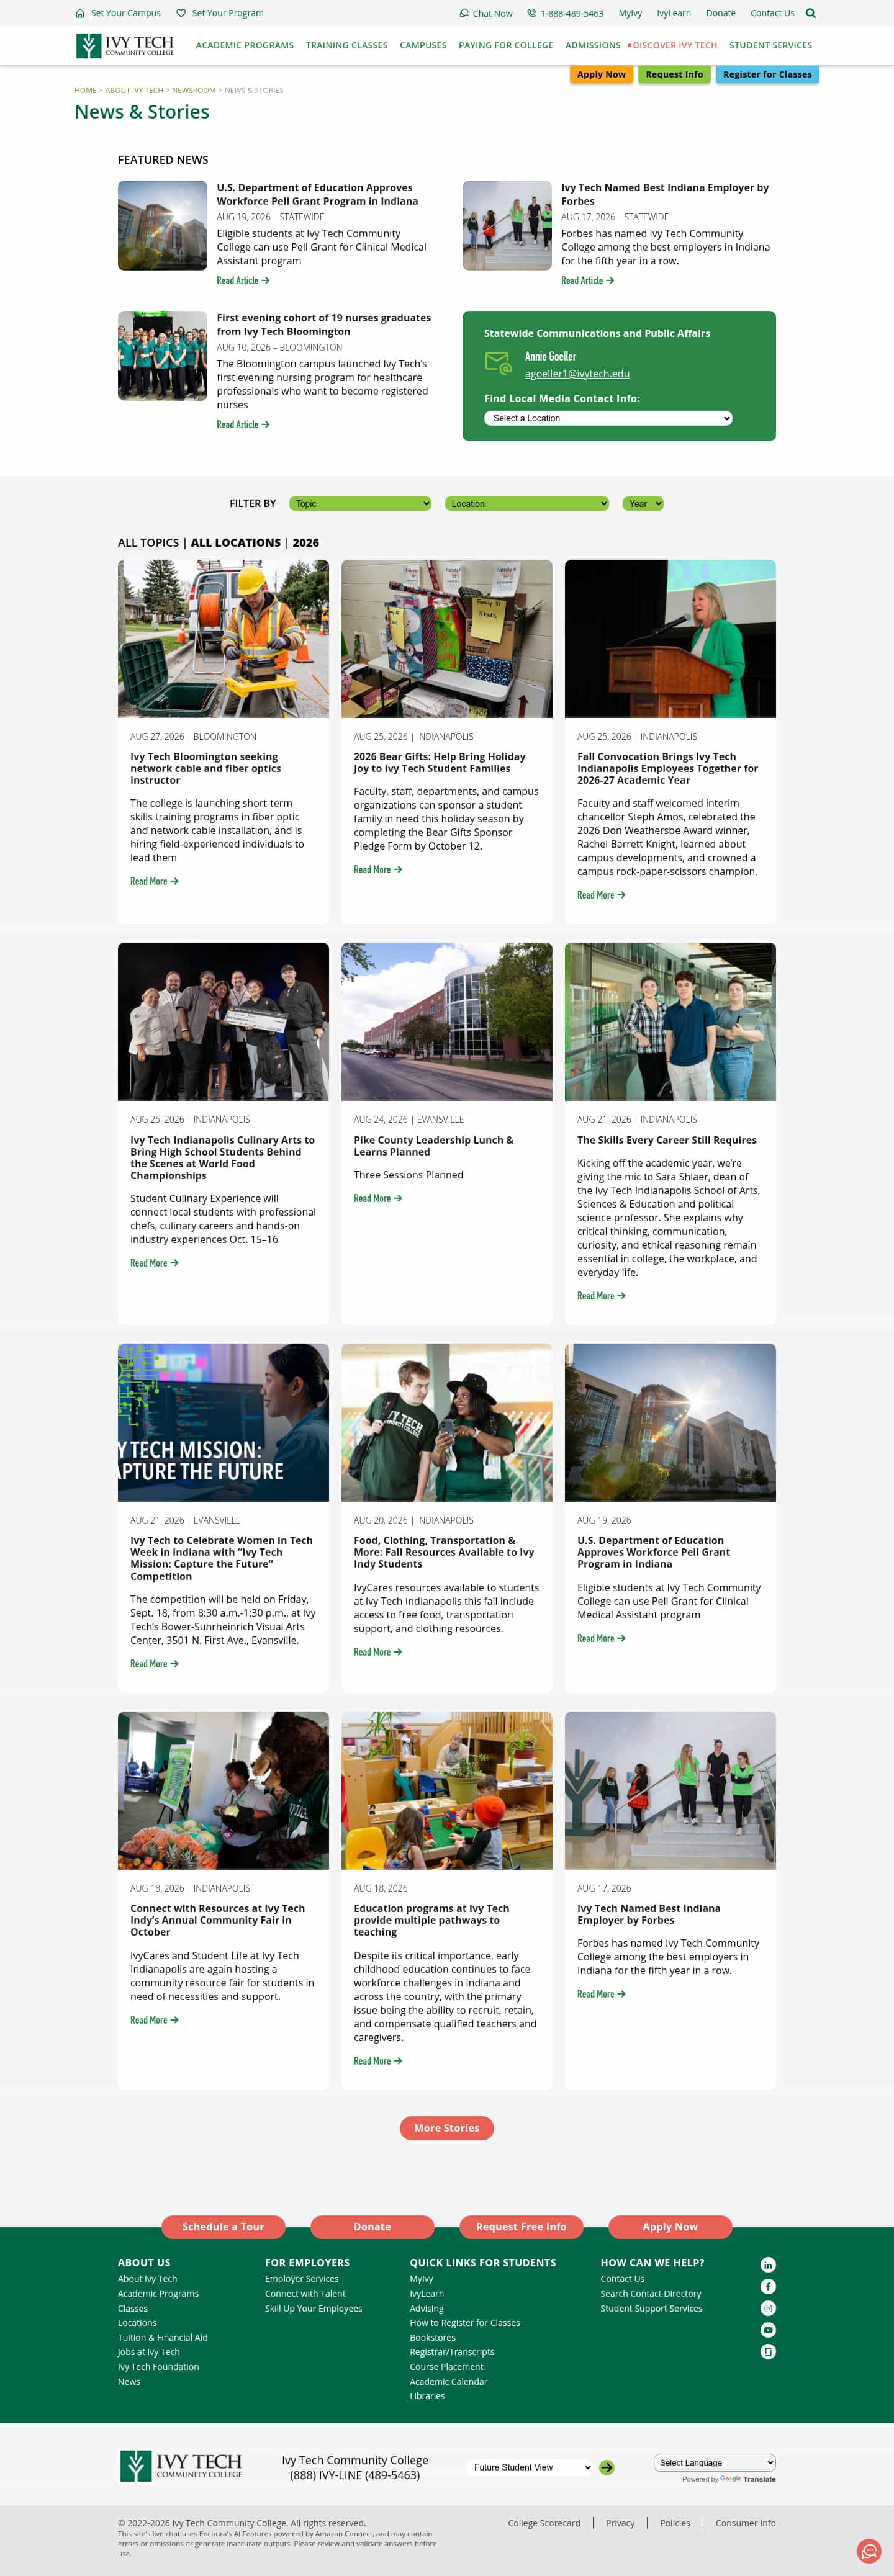The height and width of the screenshot is (2576, 894).
Task: Open fiber optics instructor story thumbnail
Action: click(x=223, y=639)
